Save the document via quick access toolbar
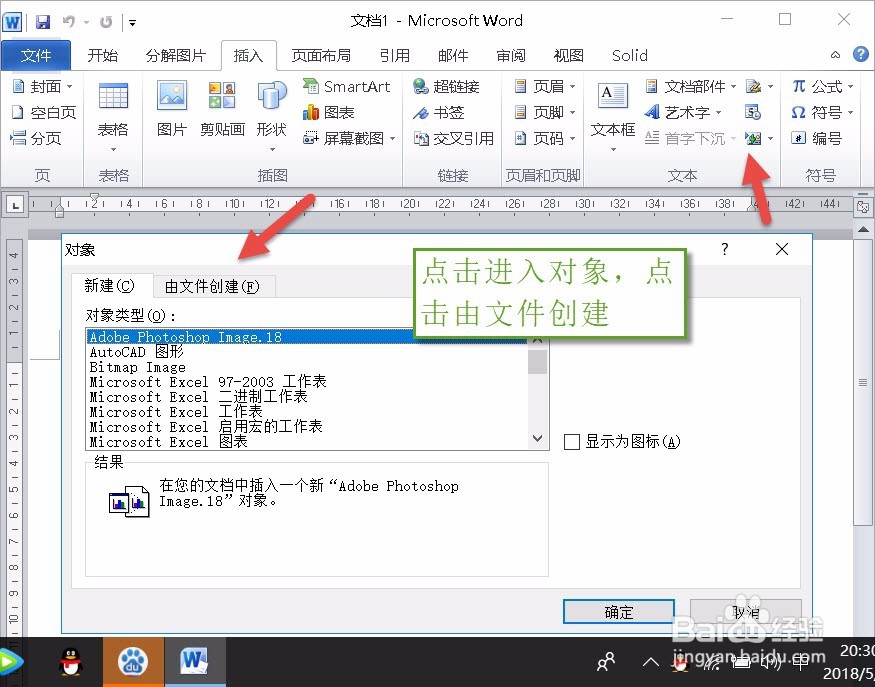This screenshot has width=875, height=687. coord(42,22)
